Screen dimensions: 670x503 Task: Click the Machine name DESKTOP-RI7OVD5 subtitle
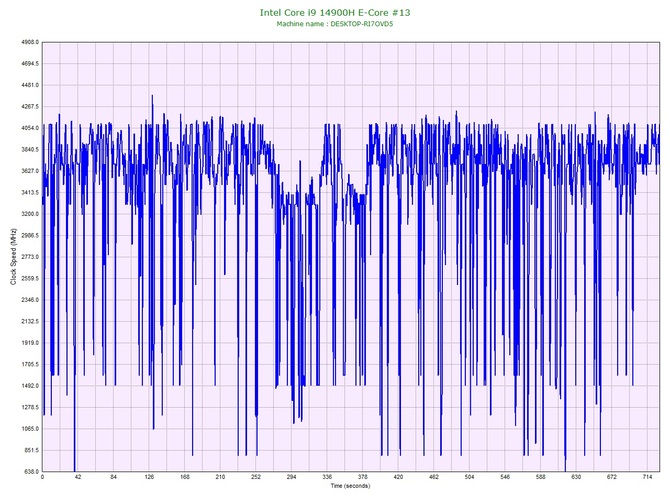(x=335, y=24)
